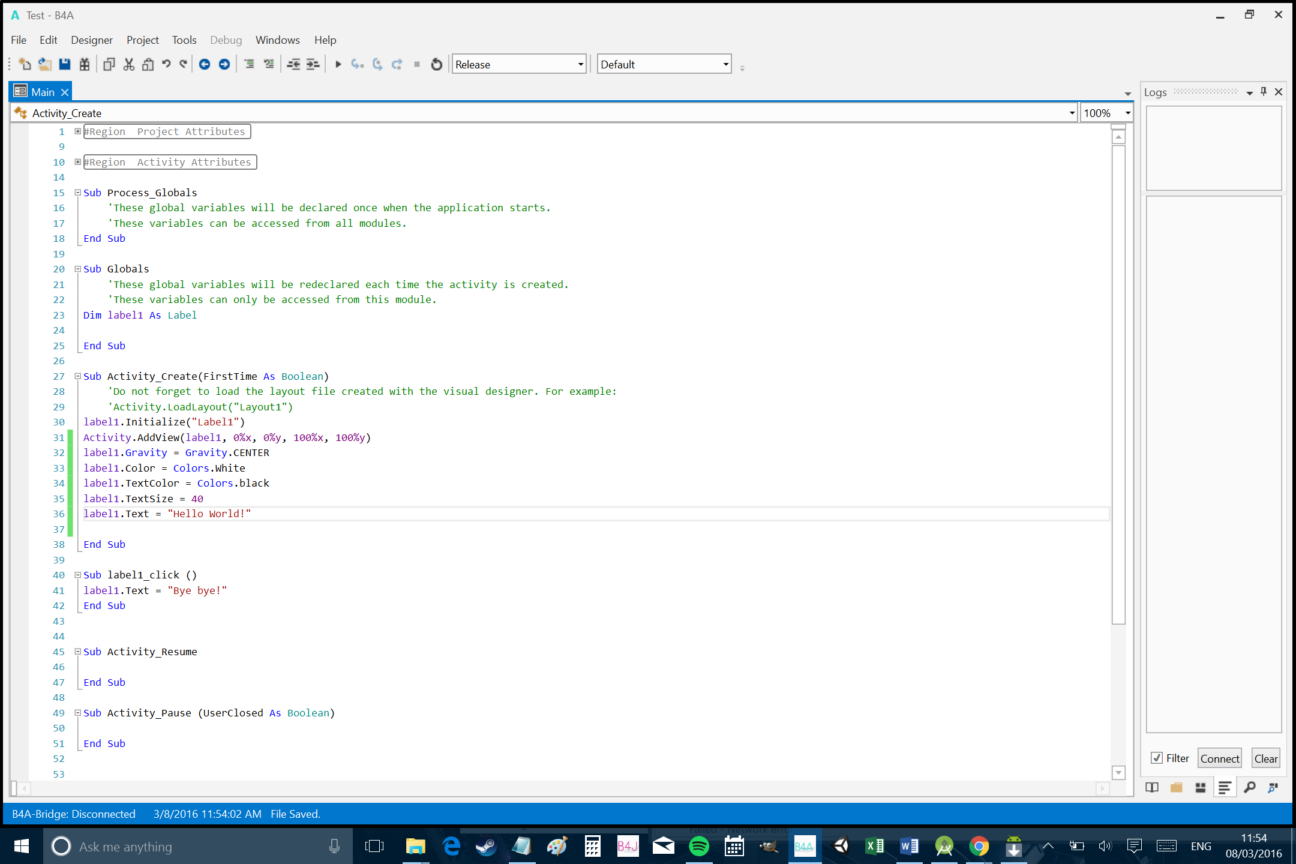Click the Restart circular arrow icon
This screenshot has height=864, width=1296.
coord(436,64)
